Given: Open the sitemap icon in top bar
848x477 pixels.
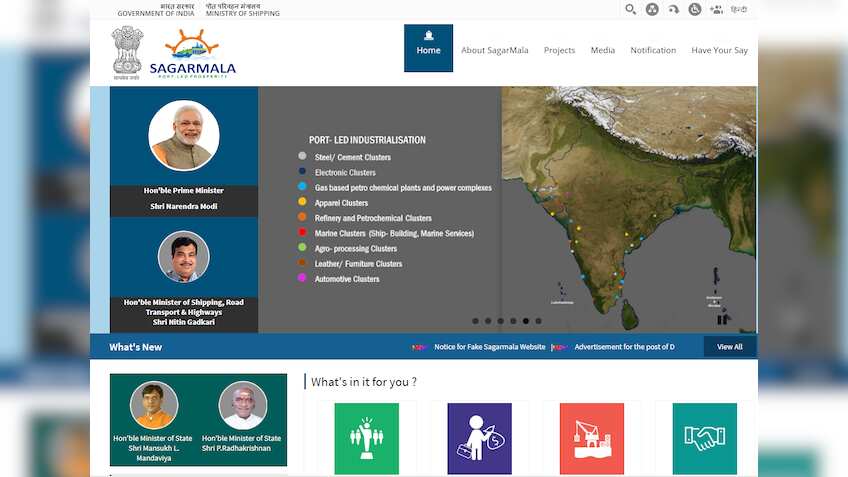Looking at the screenshot, I should [652, 9].
